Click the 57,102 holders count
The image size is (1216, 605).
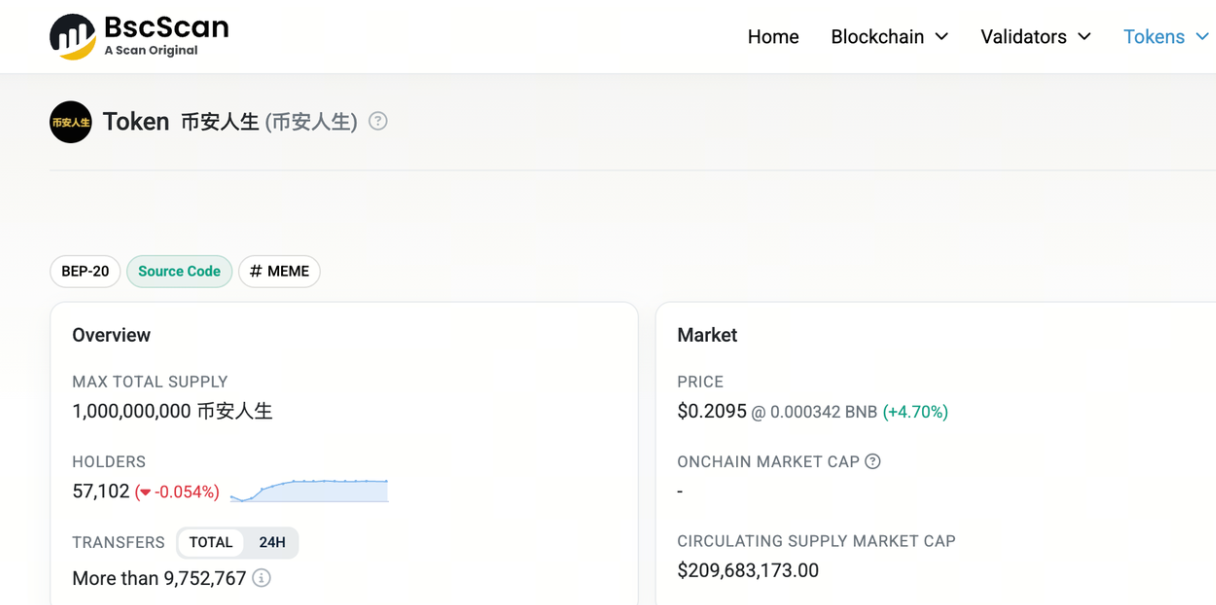[x=101, y=491]
